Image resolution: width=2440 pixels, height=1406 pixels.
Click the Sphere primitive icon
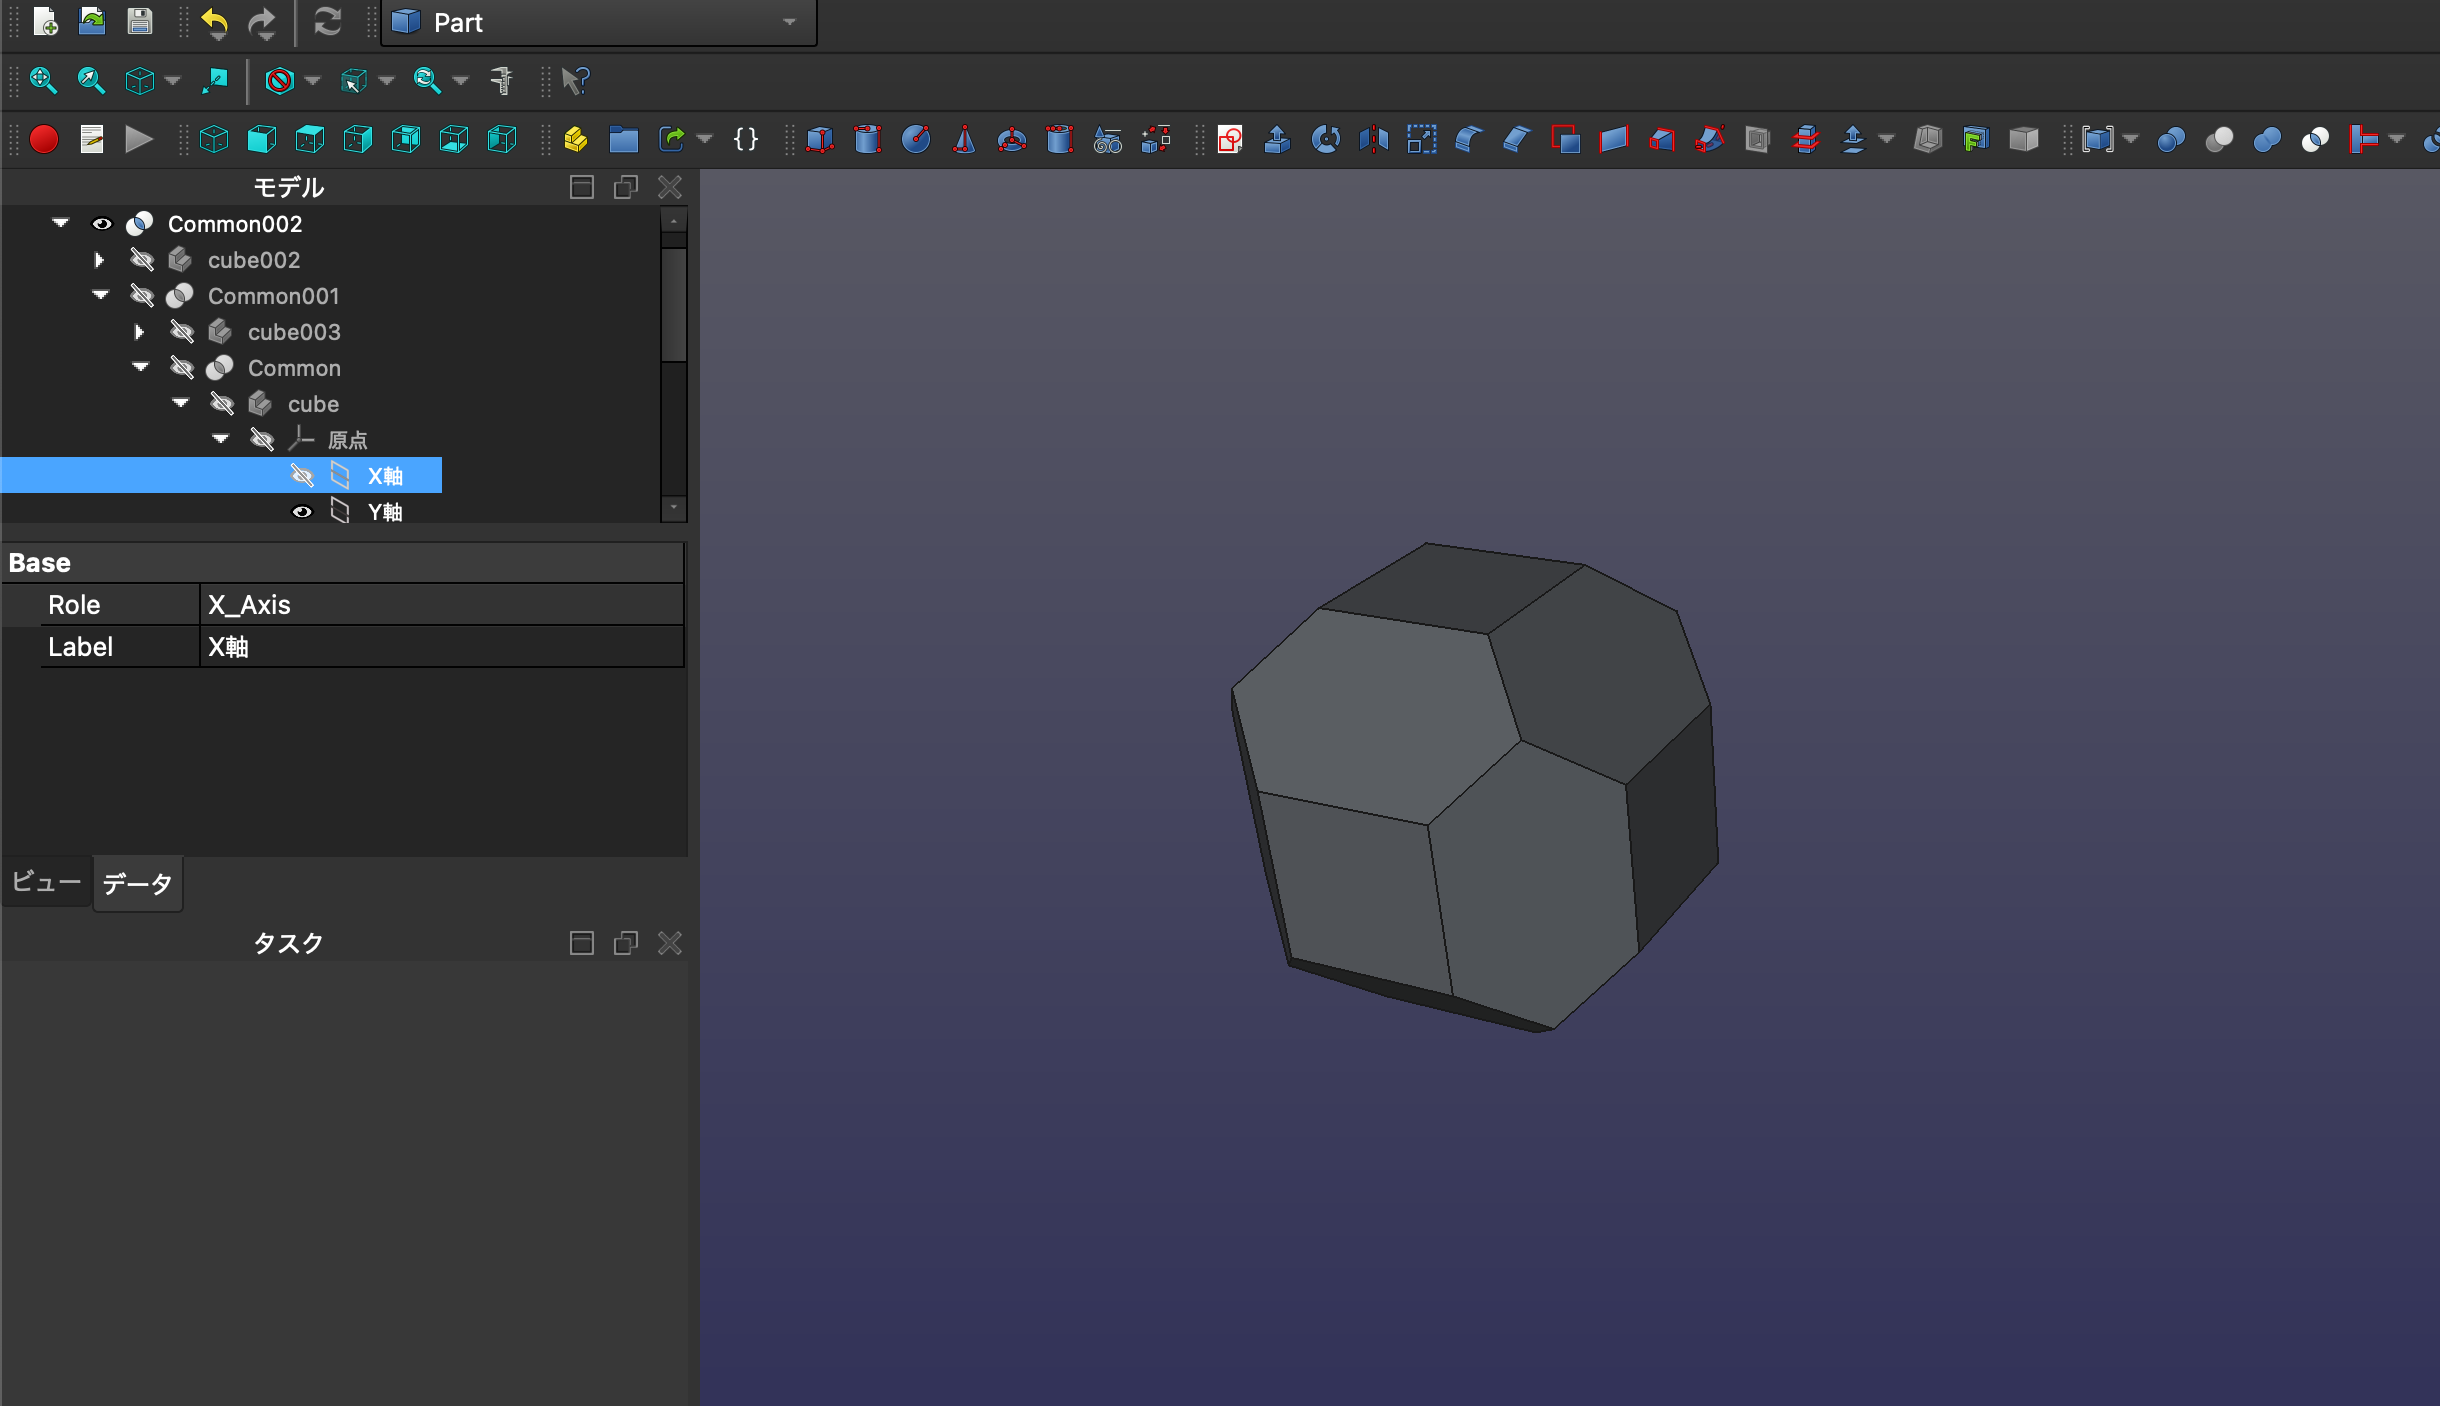915,139
